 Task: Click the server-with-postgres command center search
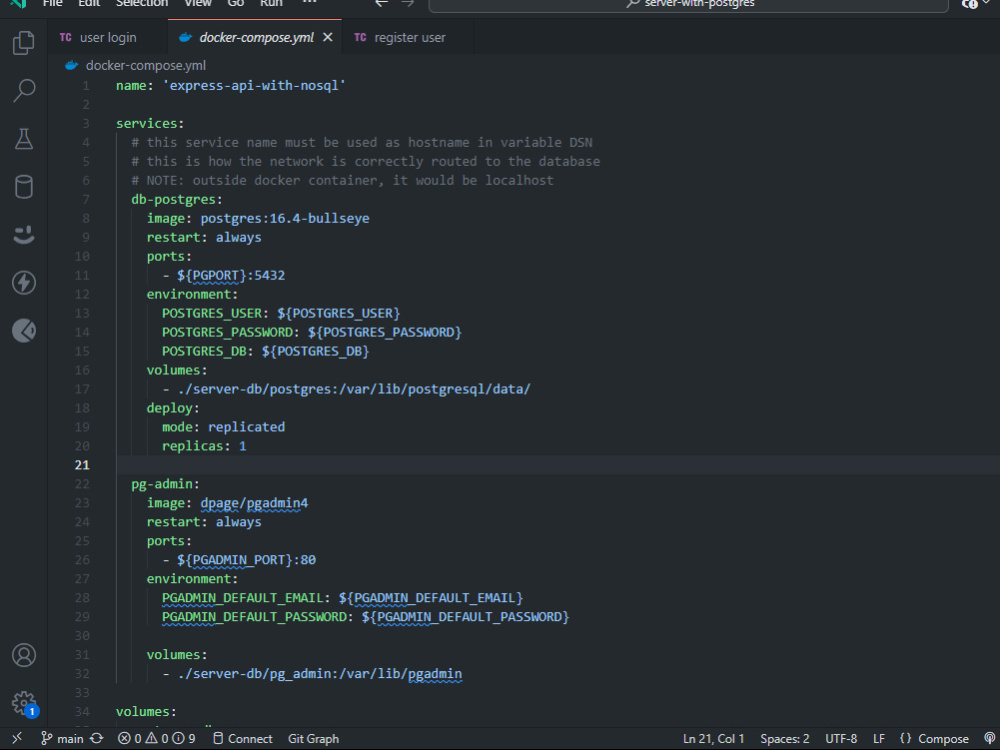pyautogui.click(x=689, y=4)
